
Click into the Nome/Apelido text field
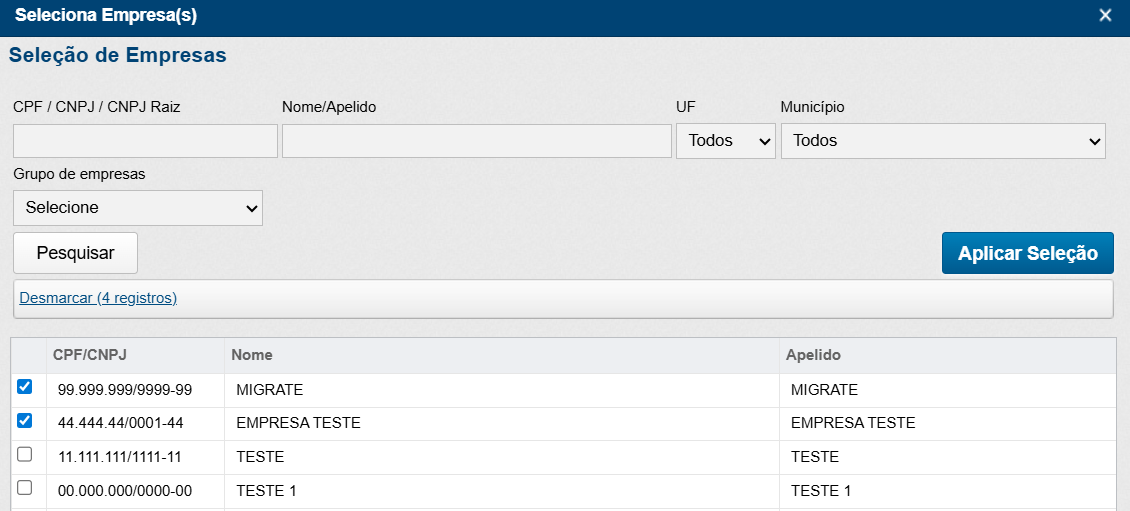476,141
